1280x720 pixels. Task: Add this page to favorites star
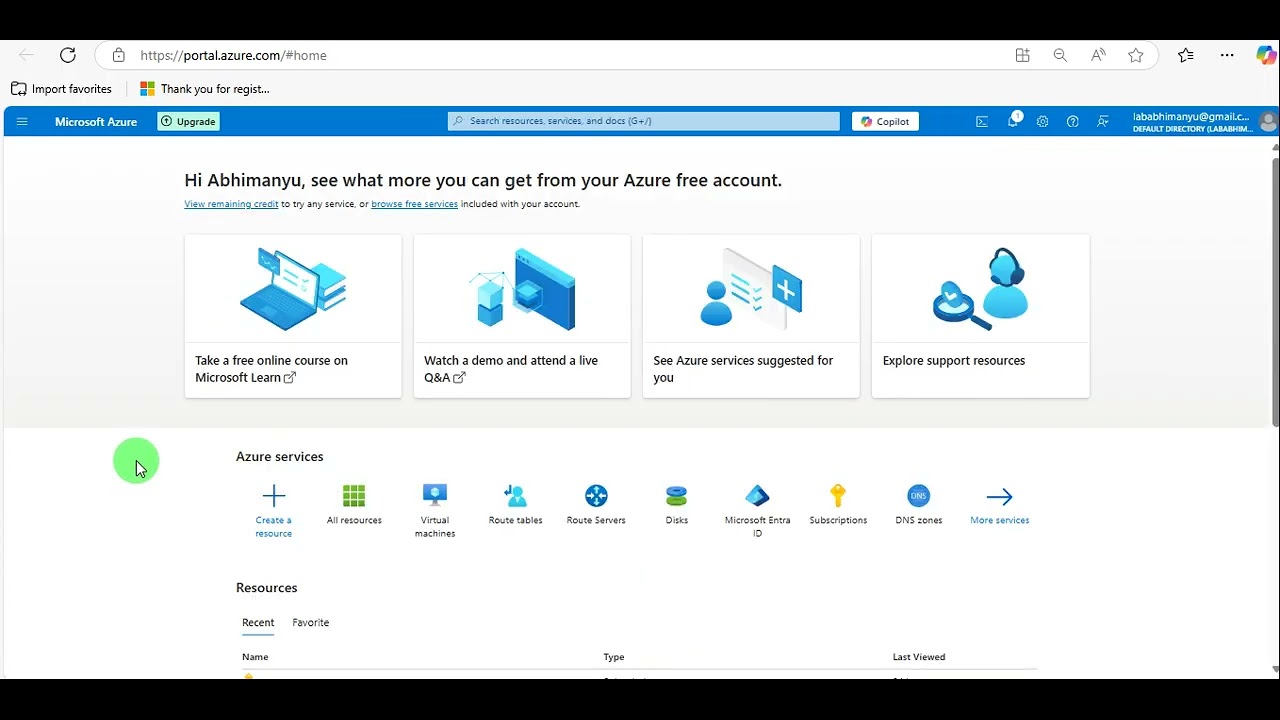click(x=1136, y=55)
